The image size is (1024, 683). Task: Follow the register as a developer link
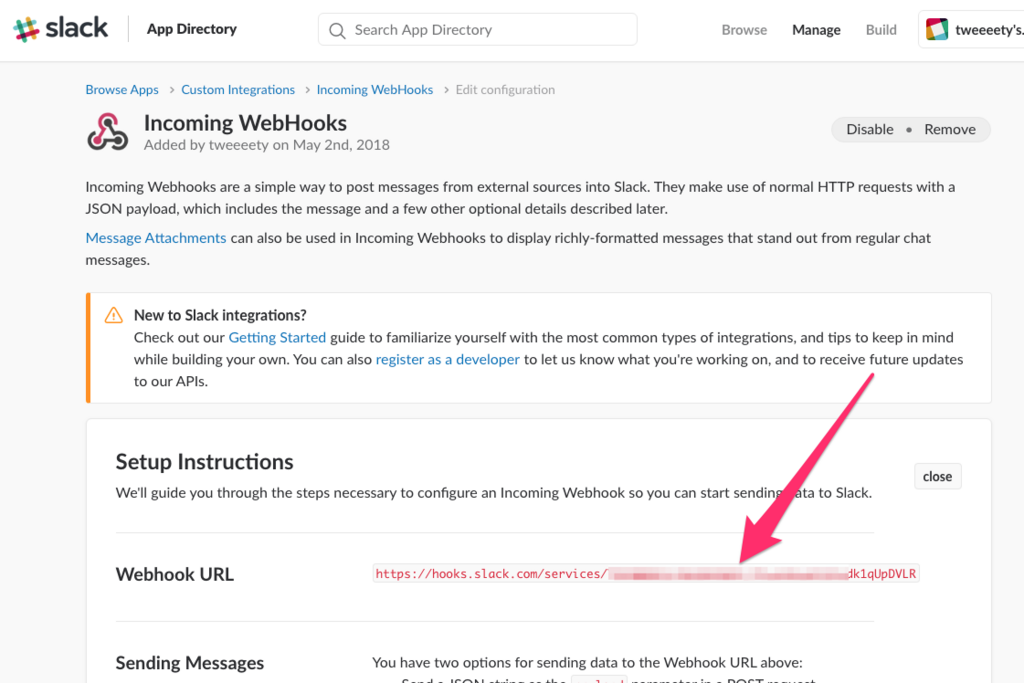coord(447,359)
